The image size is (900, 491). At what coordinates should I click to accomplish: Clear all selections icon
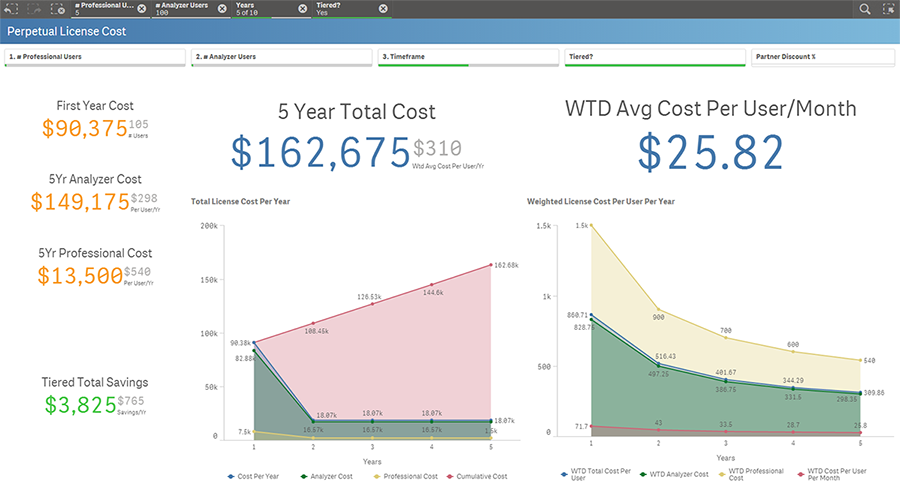[57, 9]
